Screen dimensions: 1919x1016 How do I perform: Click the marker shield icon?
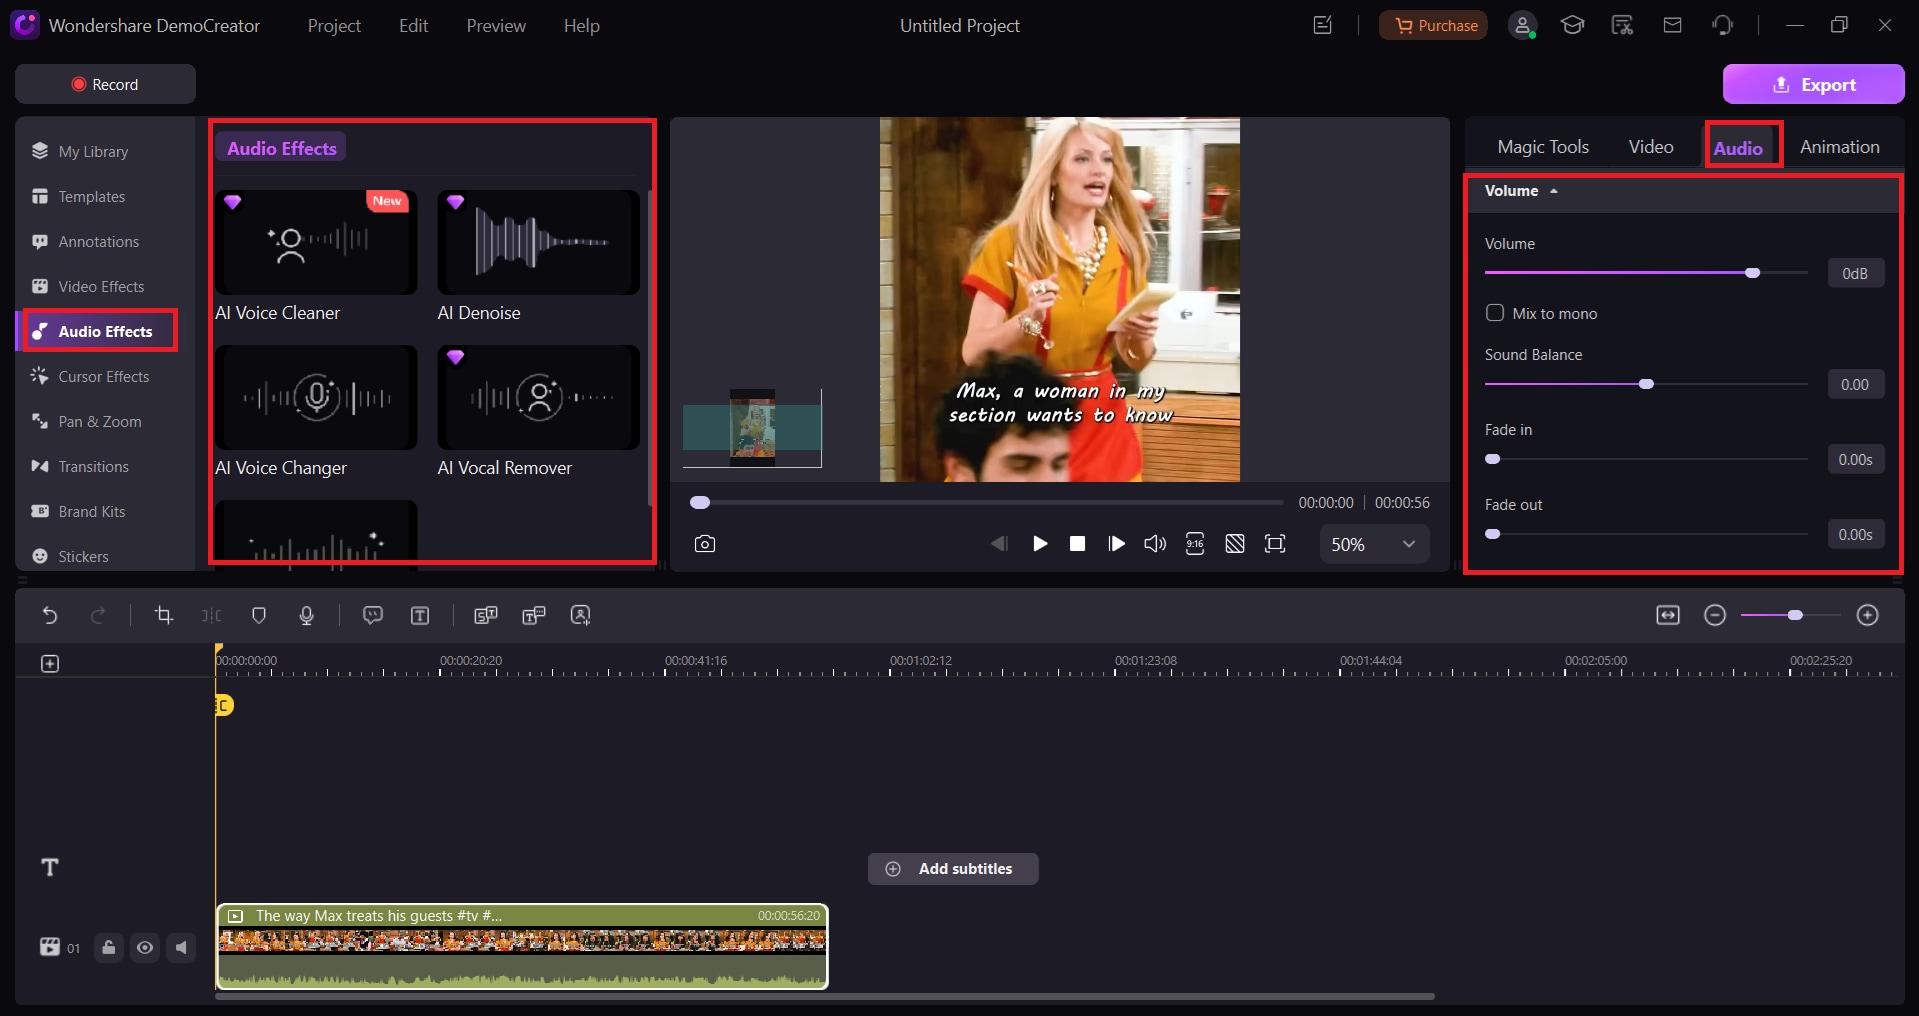click(x=259, y=615)
